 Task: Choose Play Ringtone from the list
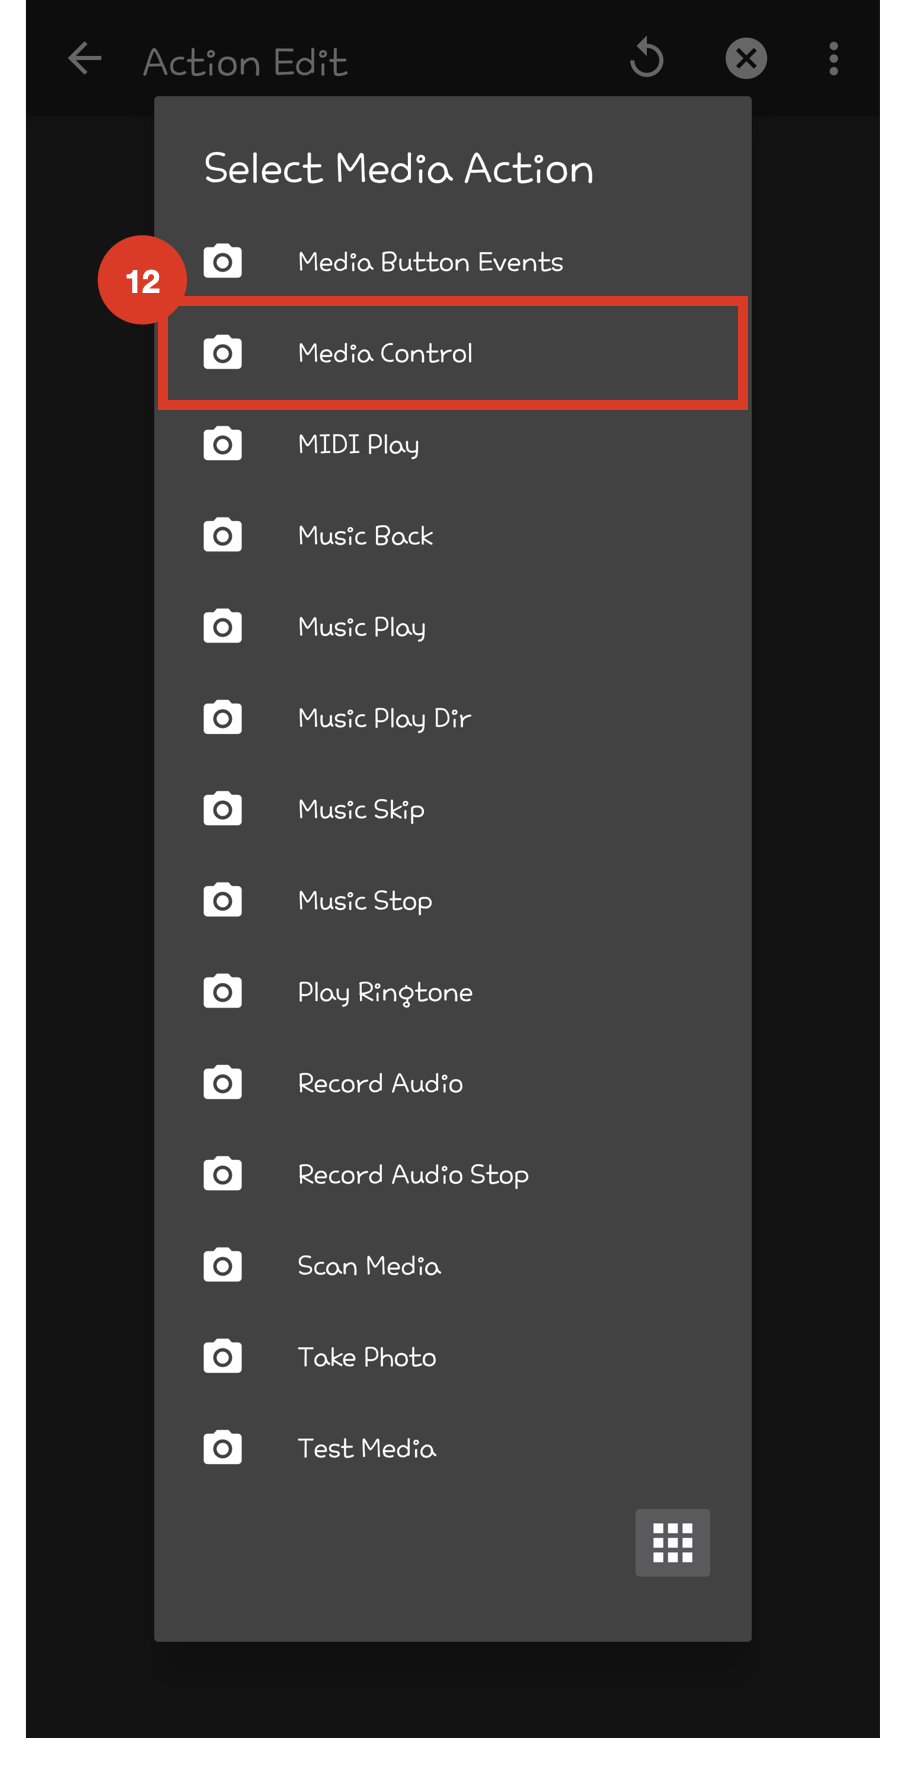click(x=385, y=992)
